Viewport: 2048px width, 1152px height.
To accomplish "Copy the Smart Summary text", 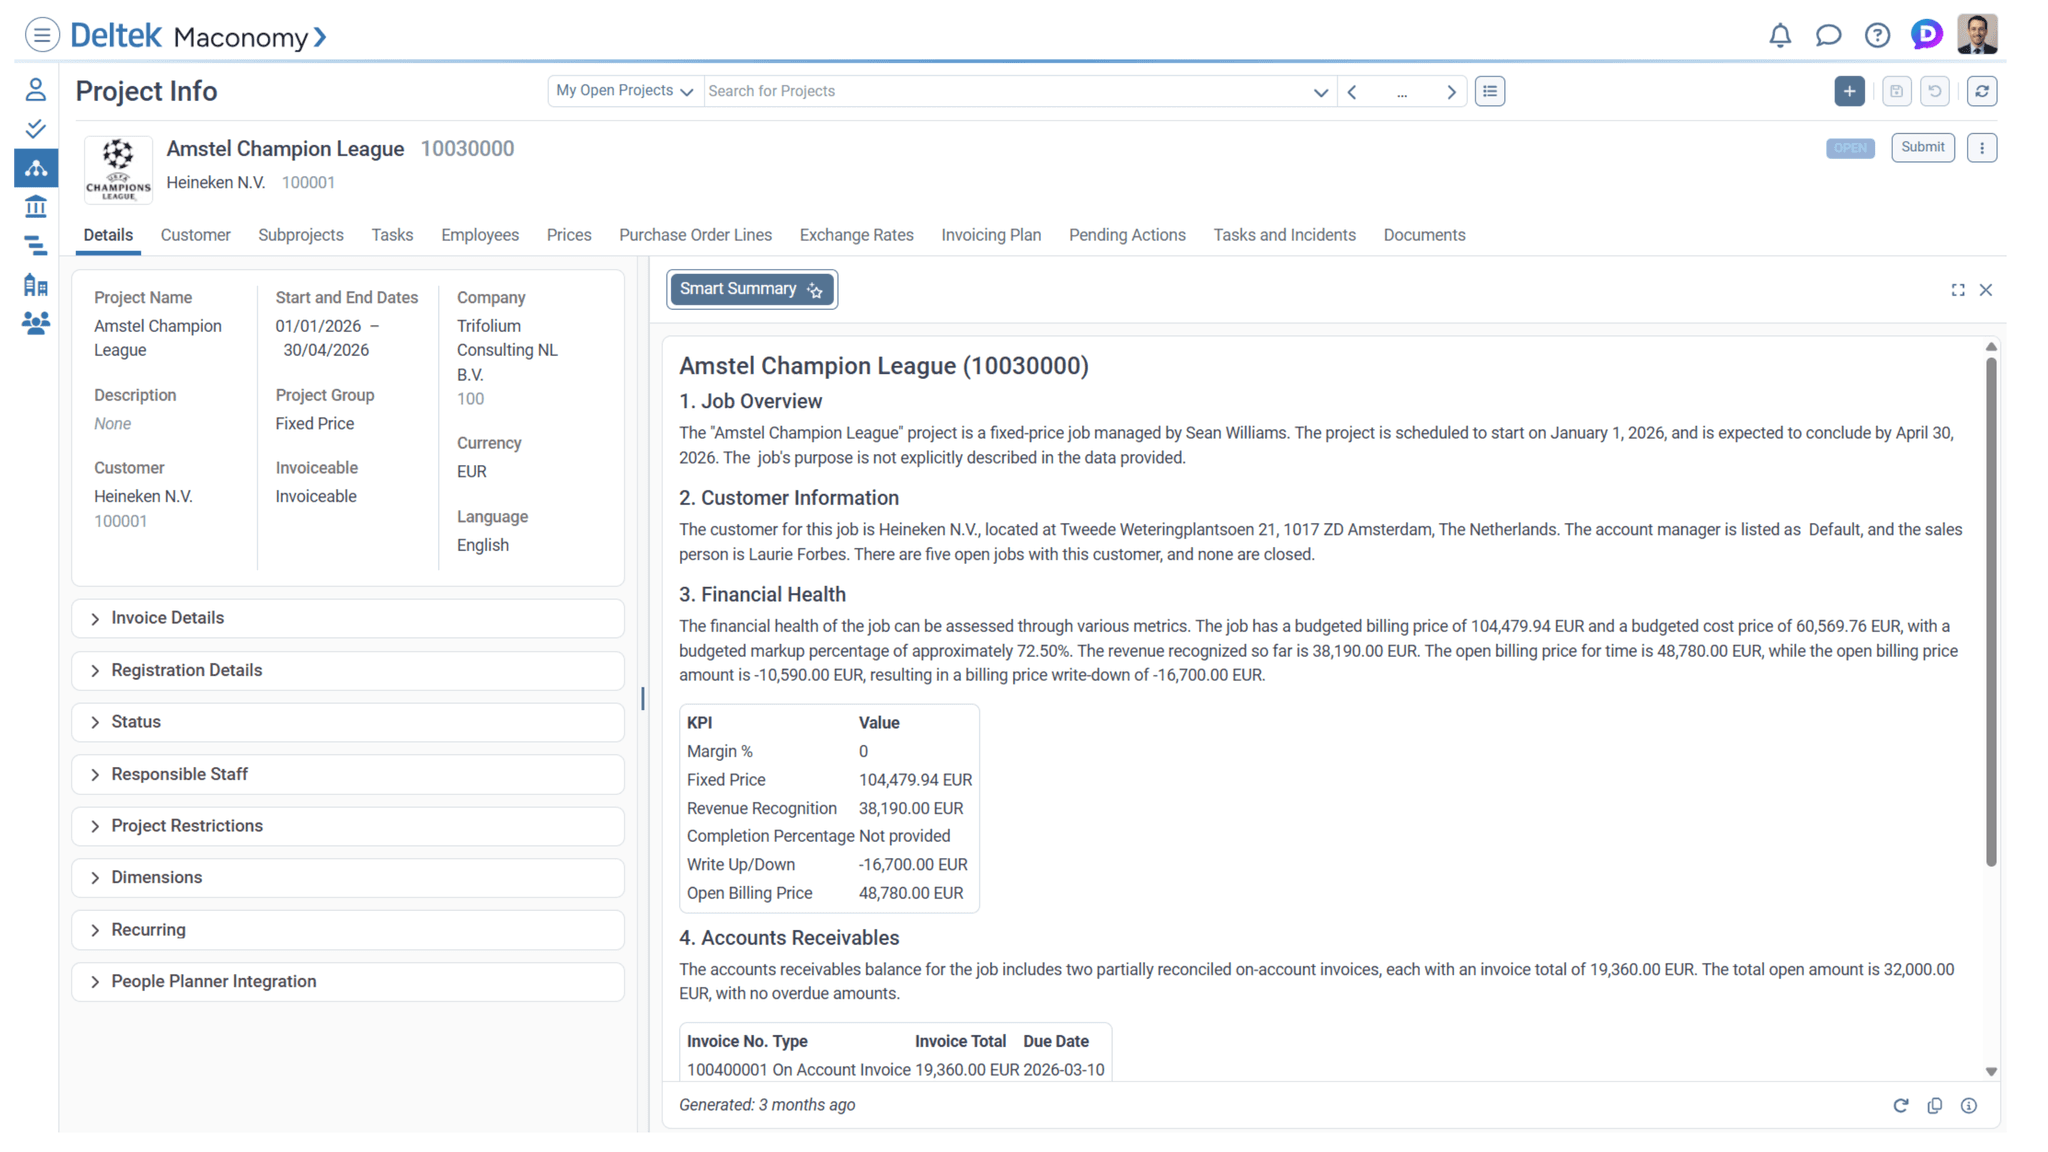I will (1935, 1105).
